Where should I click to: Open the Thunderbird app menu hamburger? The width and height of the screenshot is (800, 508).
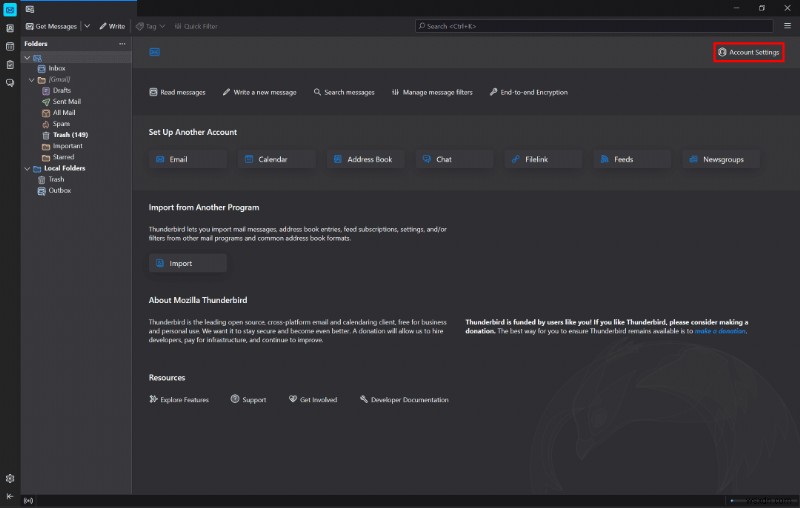[787, 26]
